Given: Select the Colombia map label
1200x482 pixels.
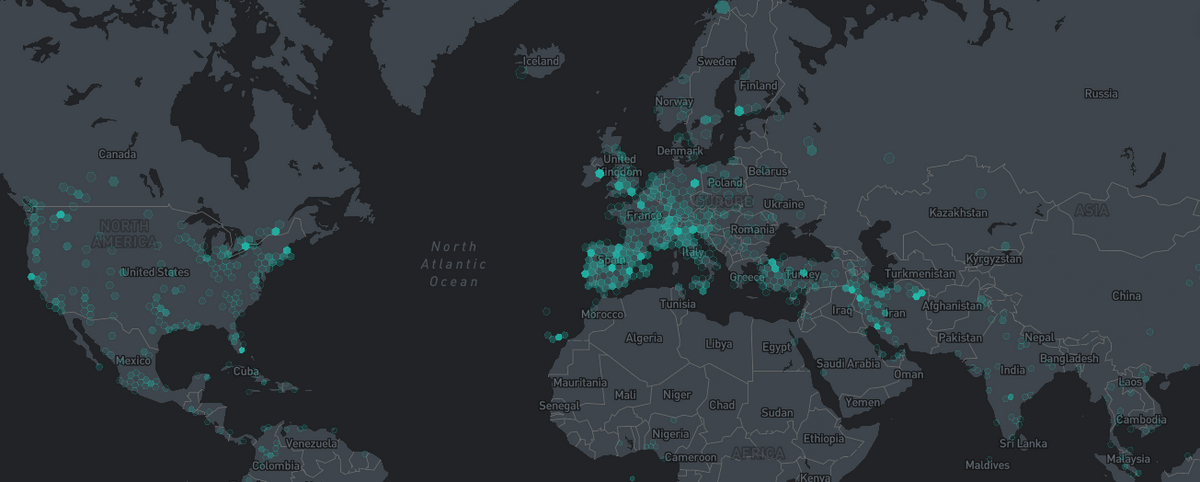Looking at the screenshot, I should [275, 466].
